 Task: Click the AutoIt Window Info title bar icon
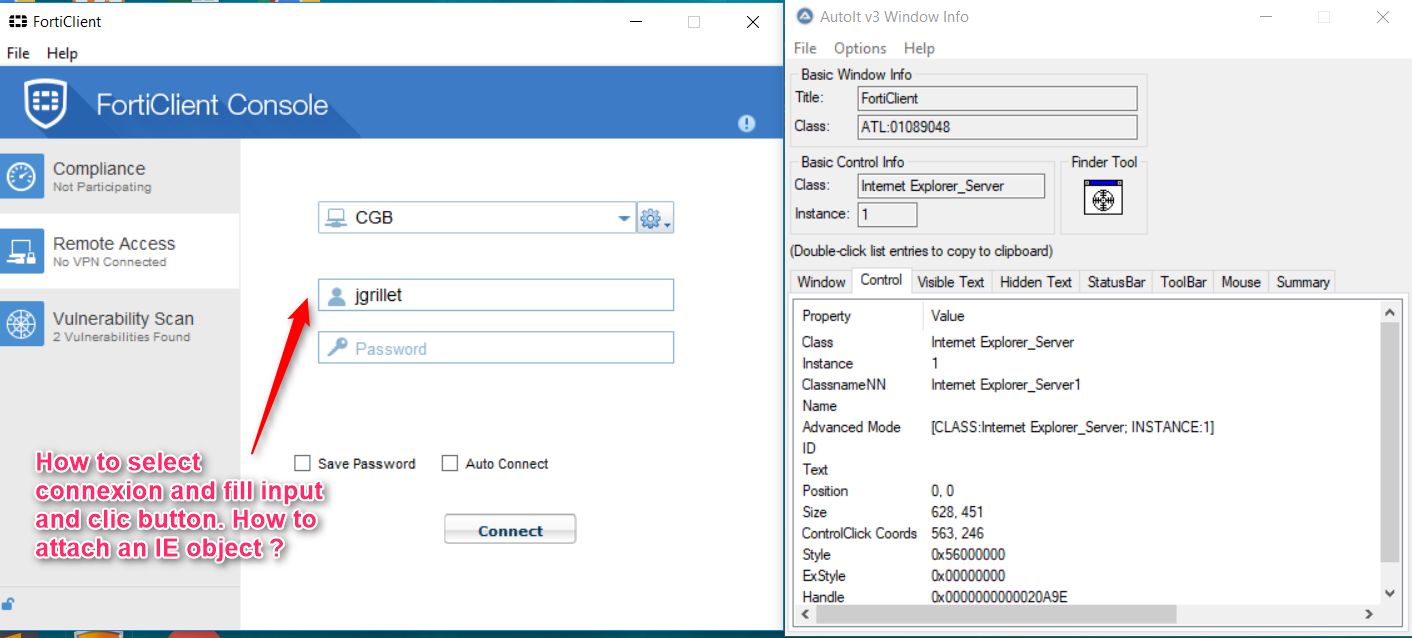tap(804, 16)
